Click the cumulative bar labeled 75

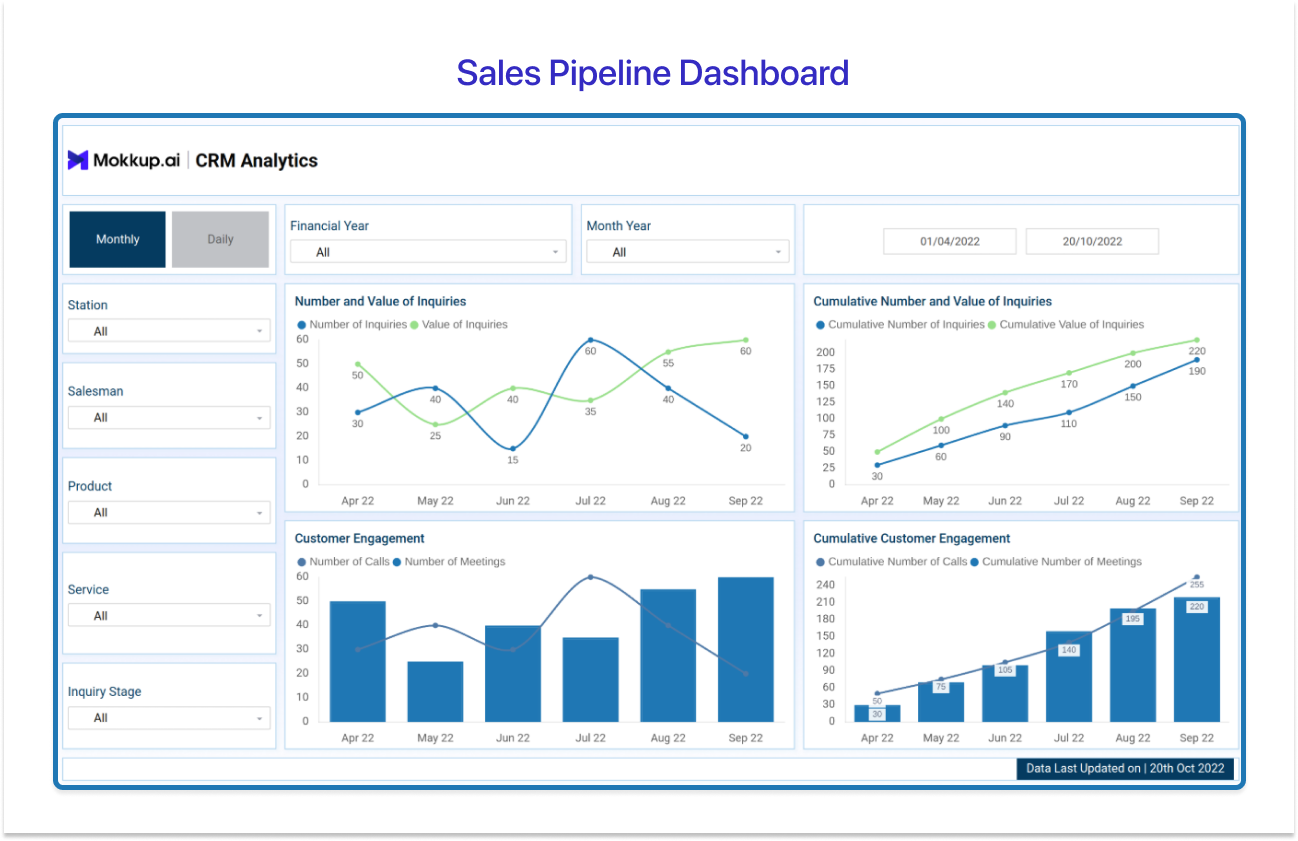click(941, 701)
